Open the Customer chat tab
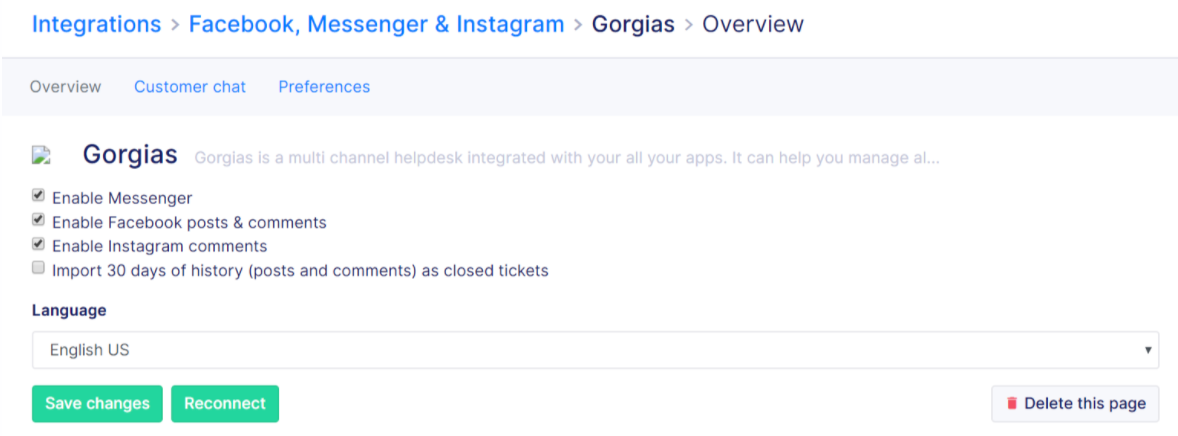Viewport: 1178px width, 436px height. (x=190, y=87)
